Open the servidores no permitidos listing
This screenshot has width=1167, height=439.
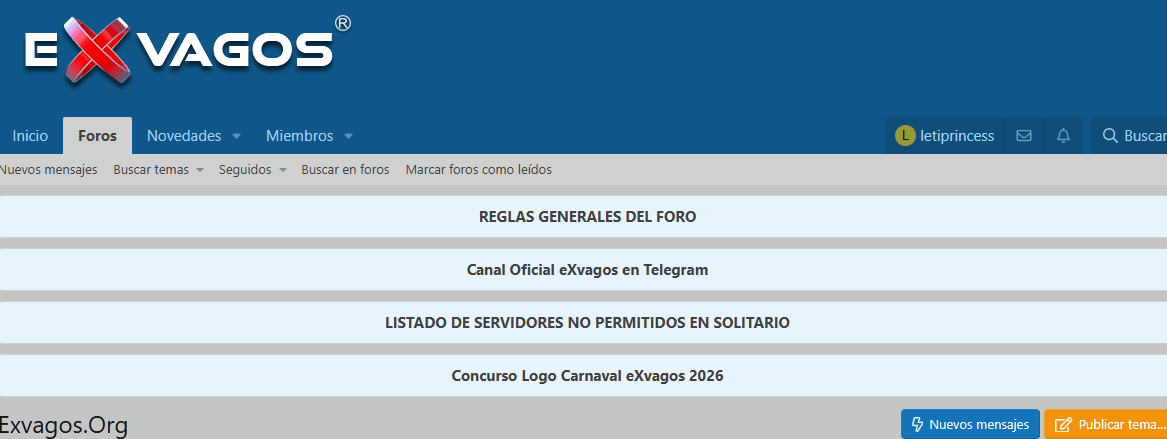coord(587,323)
